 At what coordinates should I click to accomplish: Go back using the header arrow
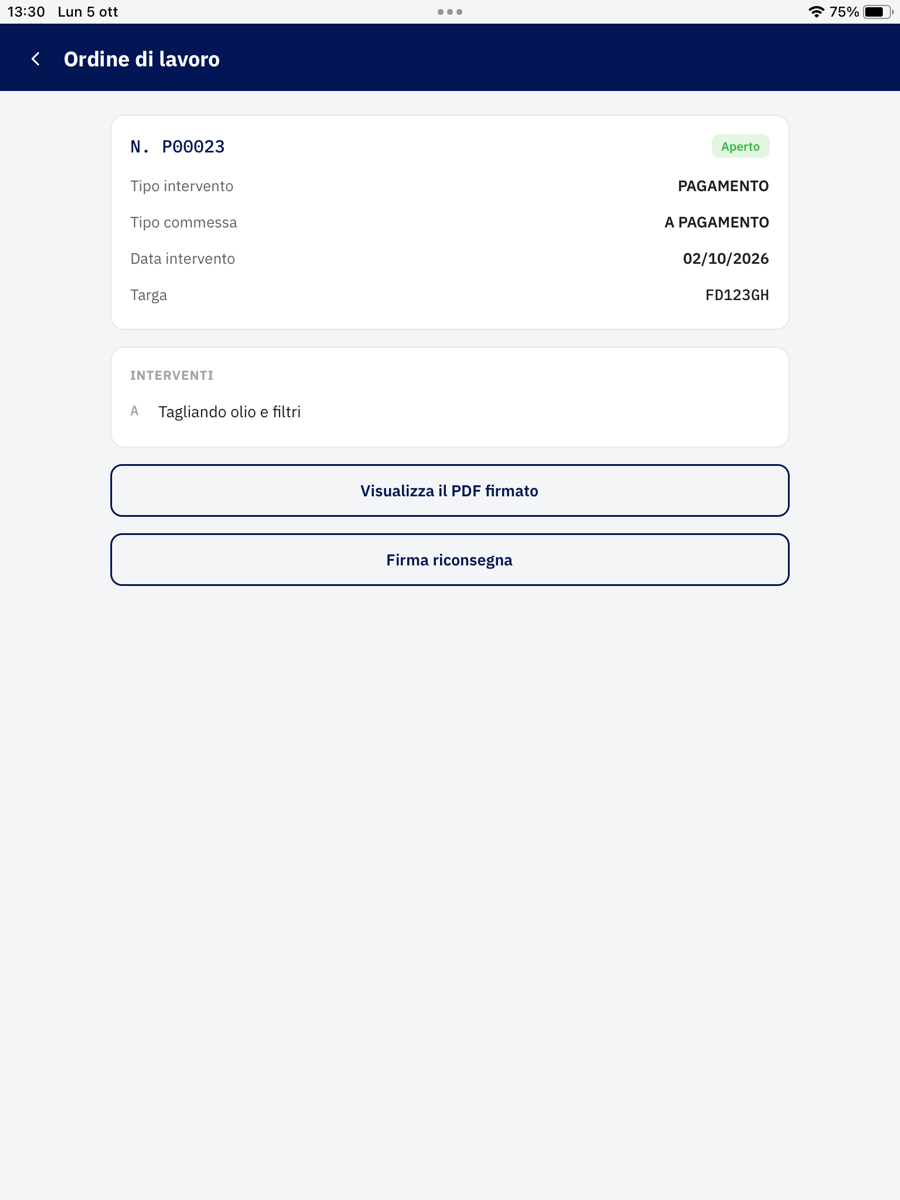pyautogui.click(x=36, y=59)
